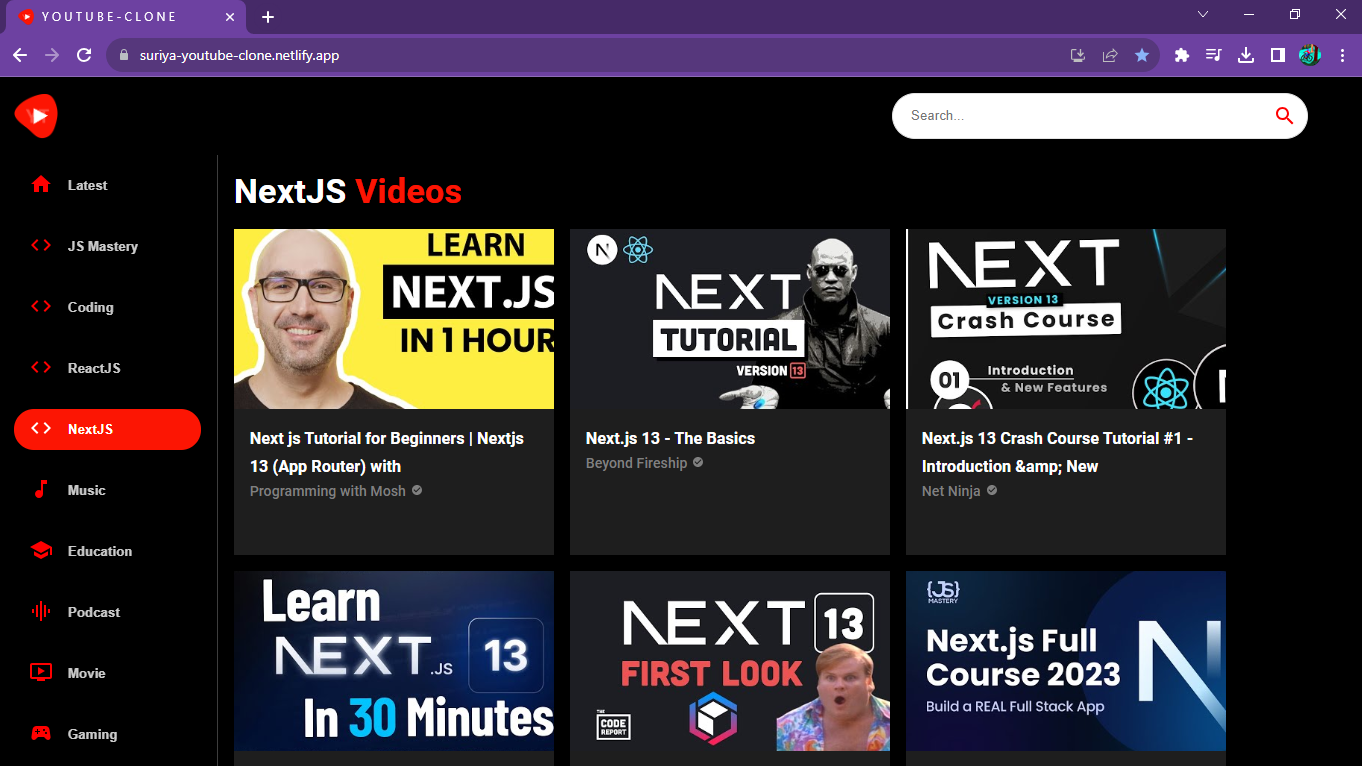View the site lock information
Image resolution: width=1362 pixels, height=766 pixels.
pyautogui.click(x=124, y=55)
